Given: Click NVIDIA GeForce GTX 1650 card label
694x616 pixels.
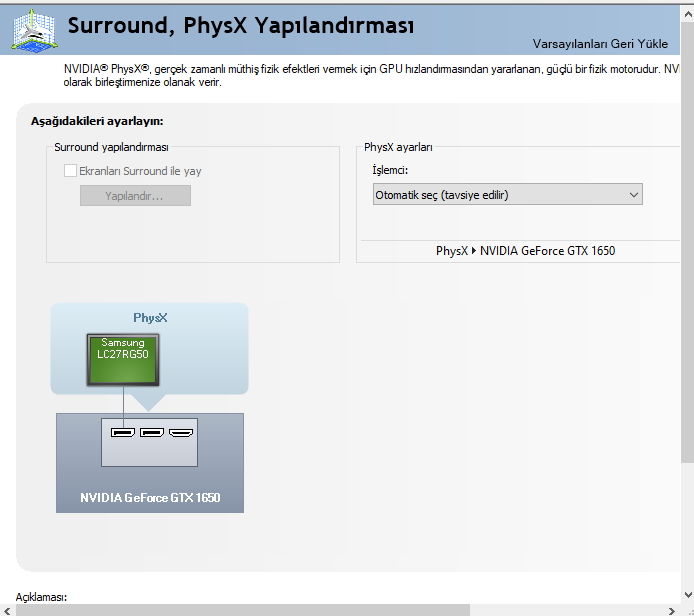Looking at the screenshot, I should point(150,498).
